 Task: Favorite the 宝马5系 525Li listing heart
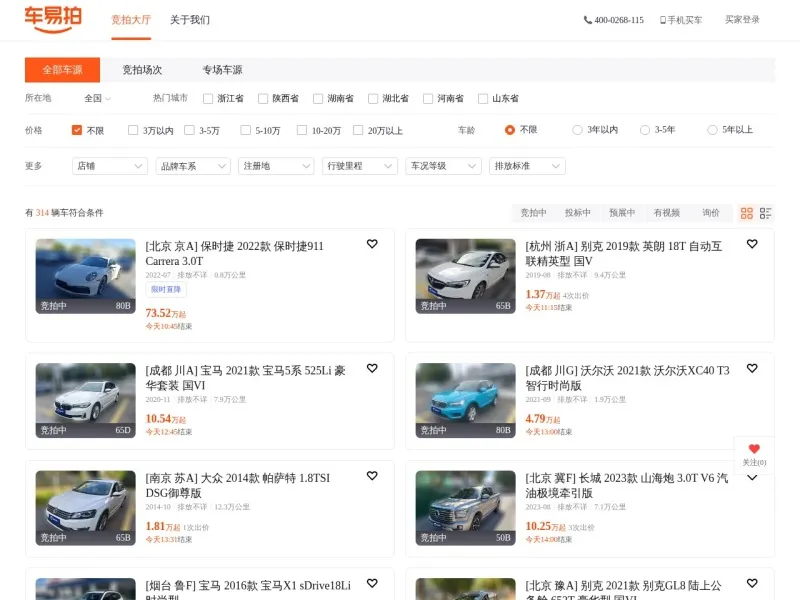point(372,368)
